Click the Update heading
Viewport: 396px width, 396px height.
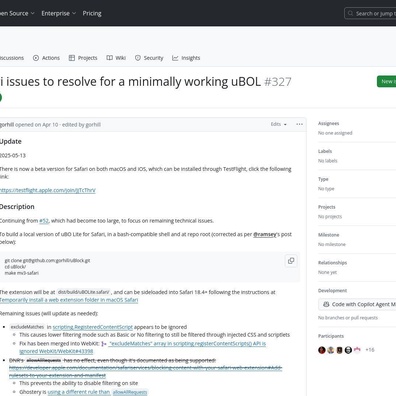pyautogui.click(x=11, y=141)
